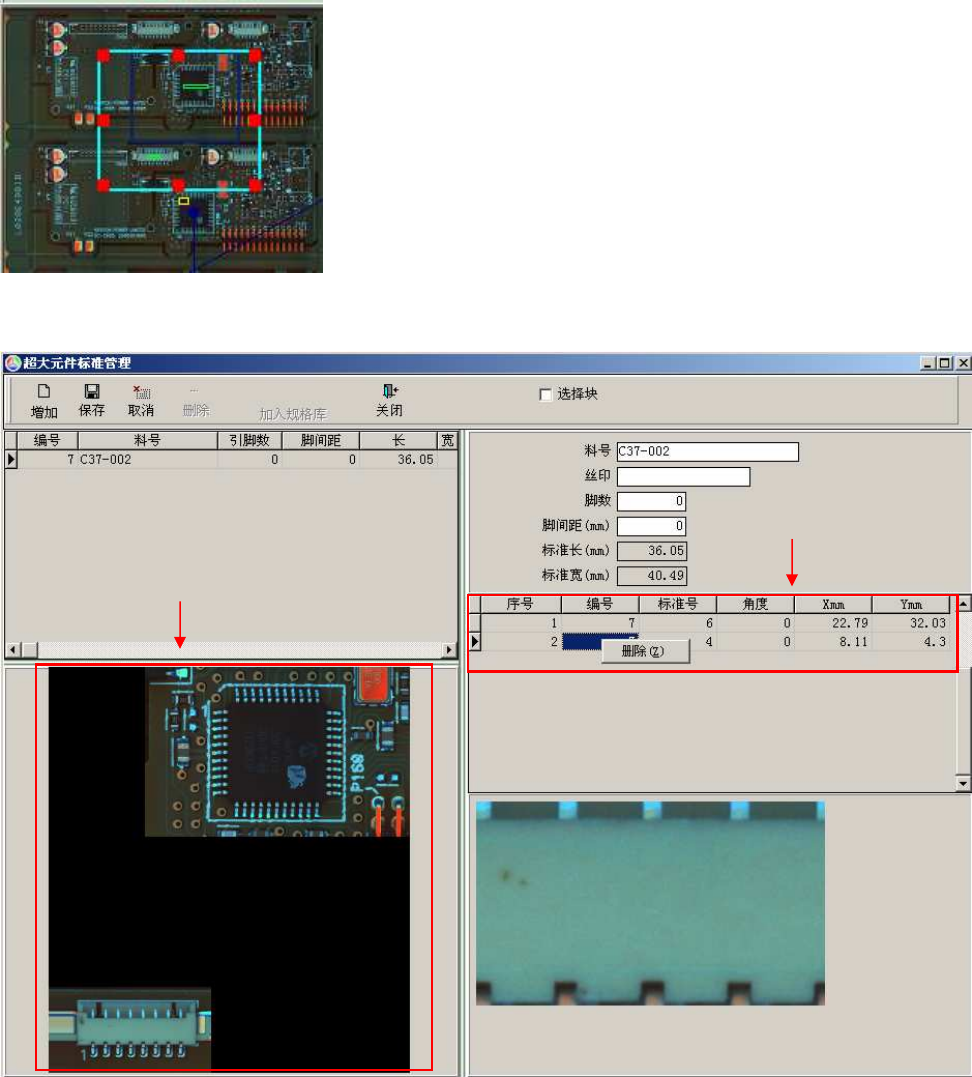Click the 脚数 input field

(651, 501)
